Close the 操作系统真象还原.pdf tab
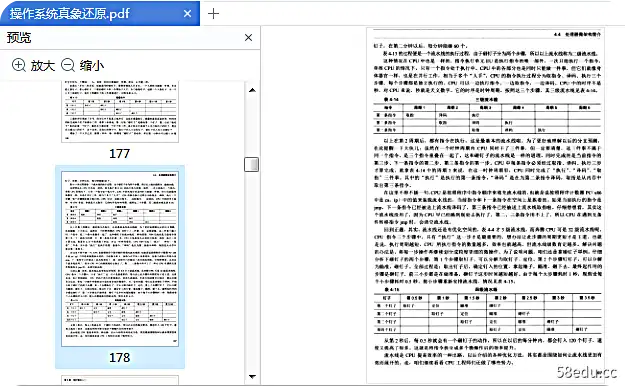This screenshot has width=625, height=386. pos(187,14)
